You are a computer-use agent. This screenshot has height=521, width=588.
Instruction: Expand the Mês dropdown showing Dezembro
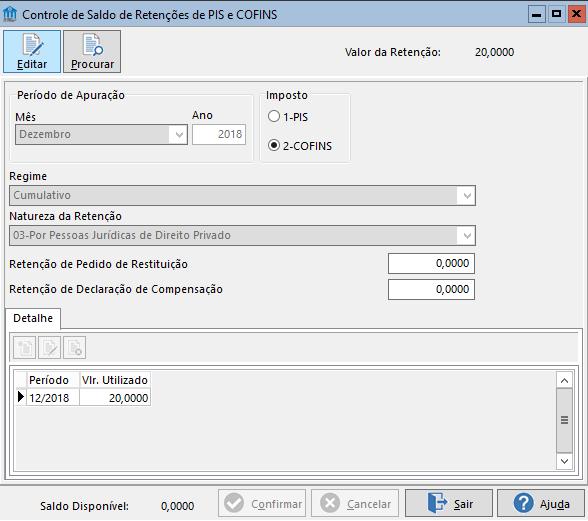point(101,134)
